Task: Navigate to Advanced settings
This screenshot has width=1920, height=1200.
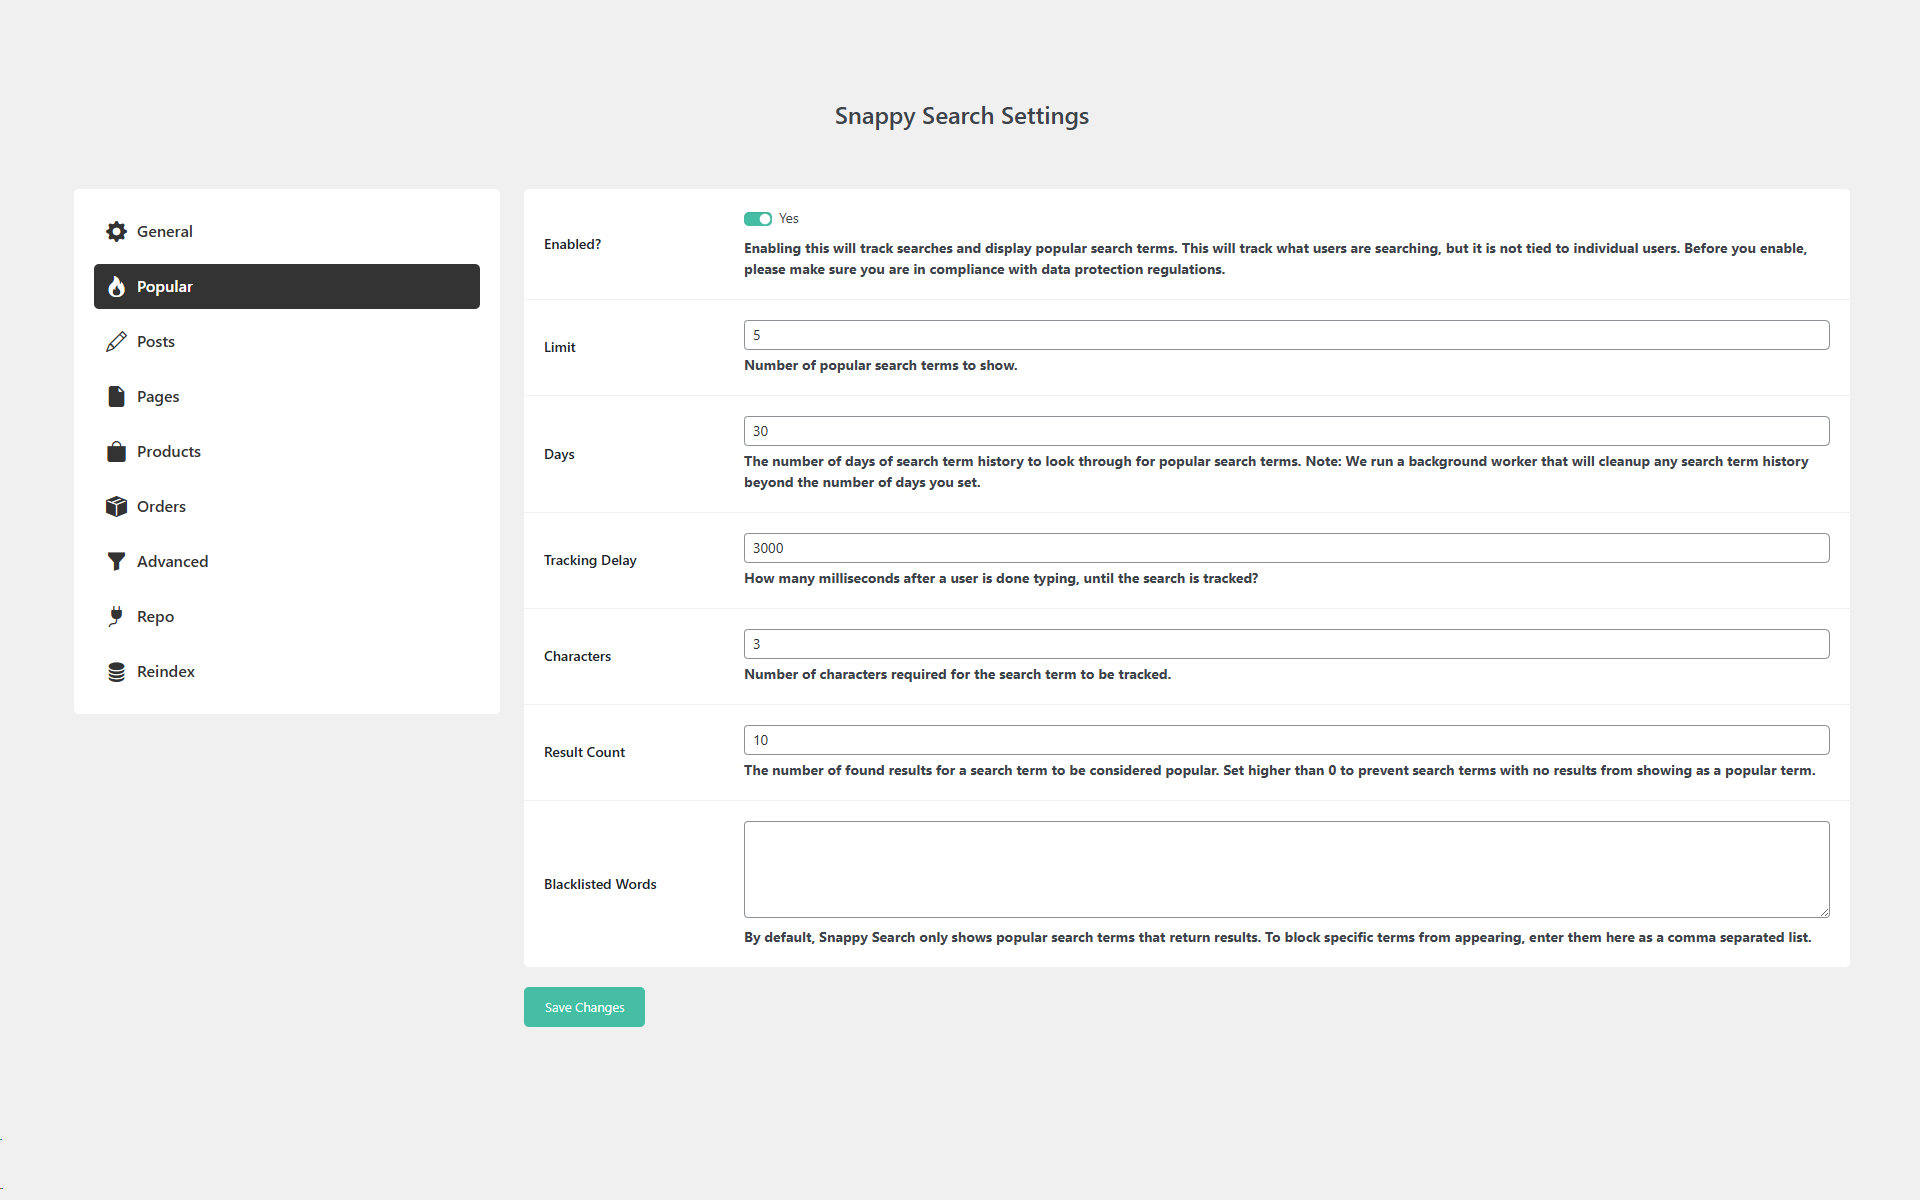Action: point(287,561)
